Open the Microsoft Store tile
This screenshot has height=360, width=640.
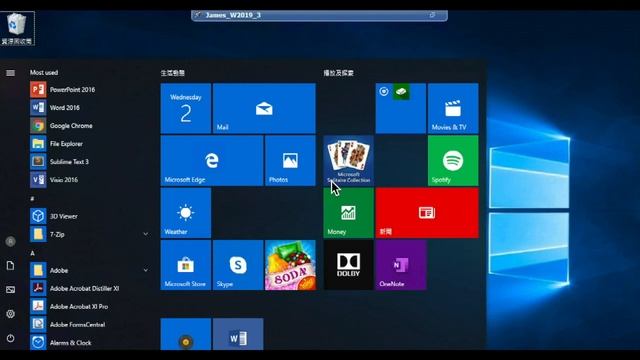186,265
